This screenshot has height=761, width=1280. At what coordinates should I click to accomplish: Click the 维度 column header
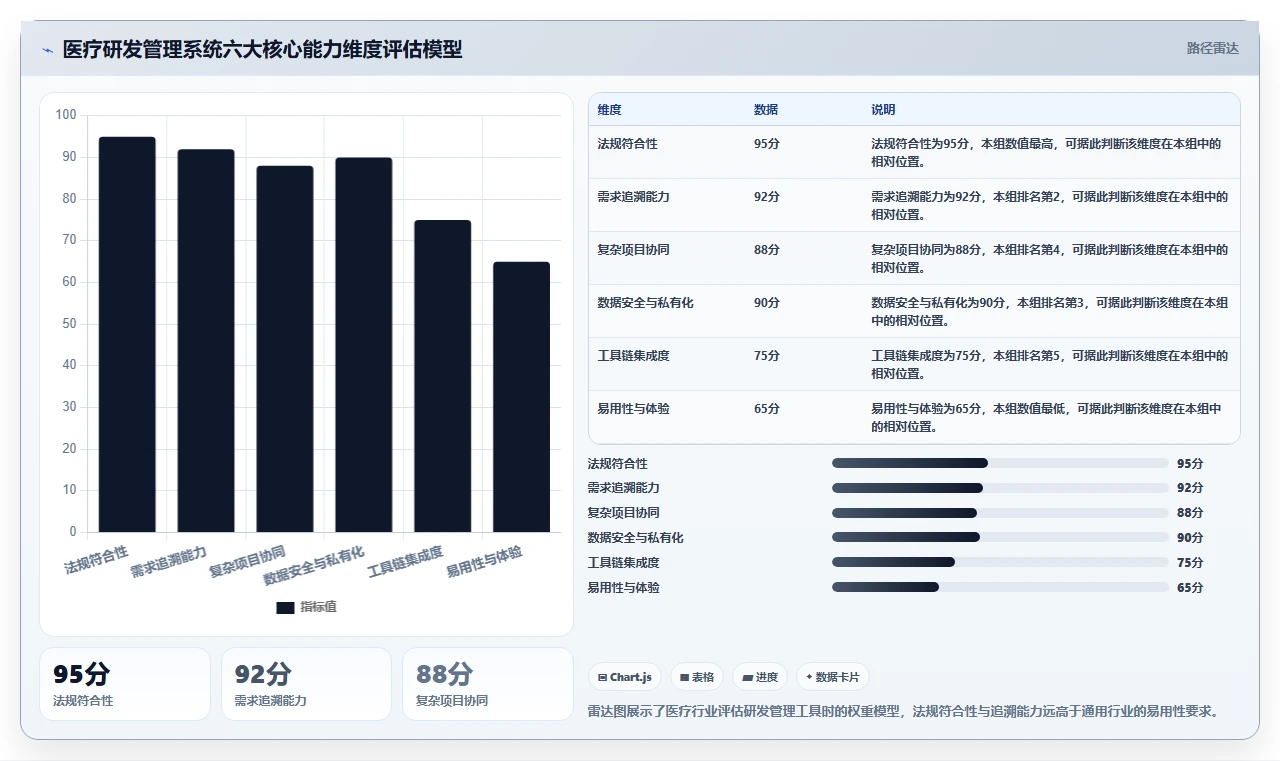tap(609, 110)
